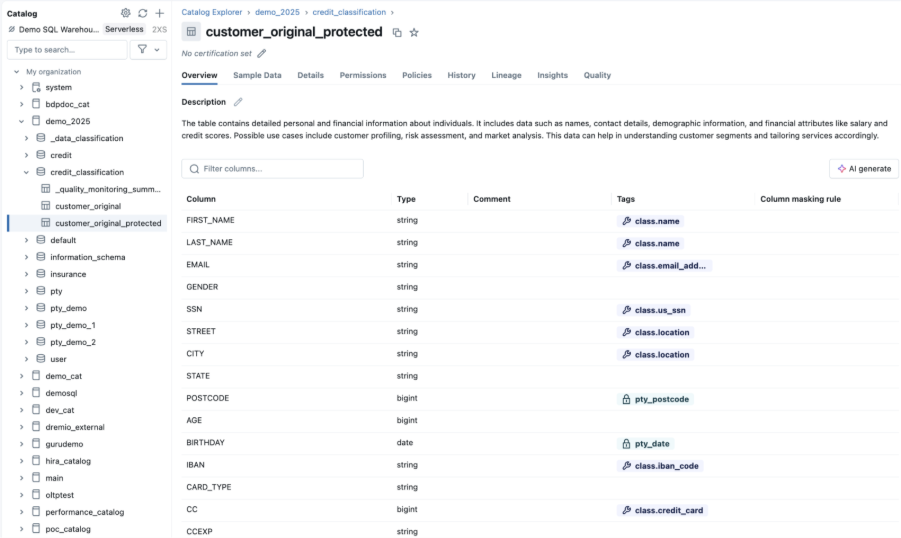This screenshot has width=901, height=538.
Task: Open the Permissions tab
Action: tap(363, 75)
